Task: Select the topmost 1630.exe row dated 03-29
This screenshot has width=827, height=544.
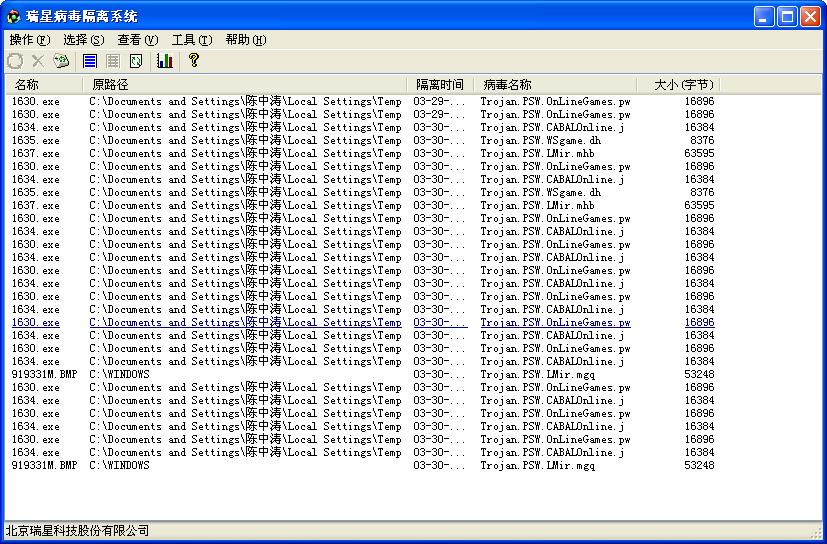Action: point(363,101)
